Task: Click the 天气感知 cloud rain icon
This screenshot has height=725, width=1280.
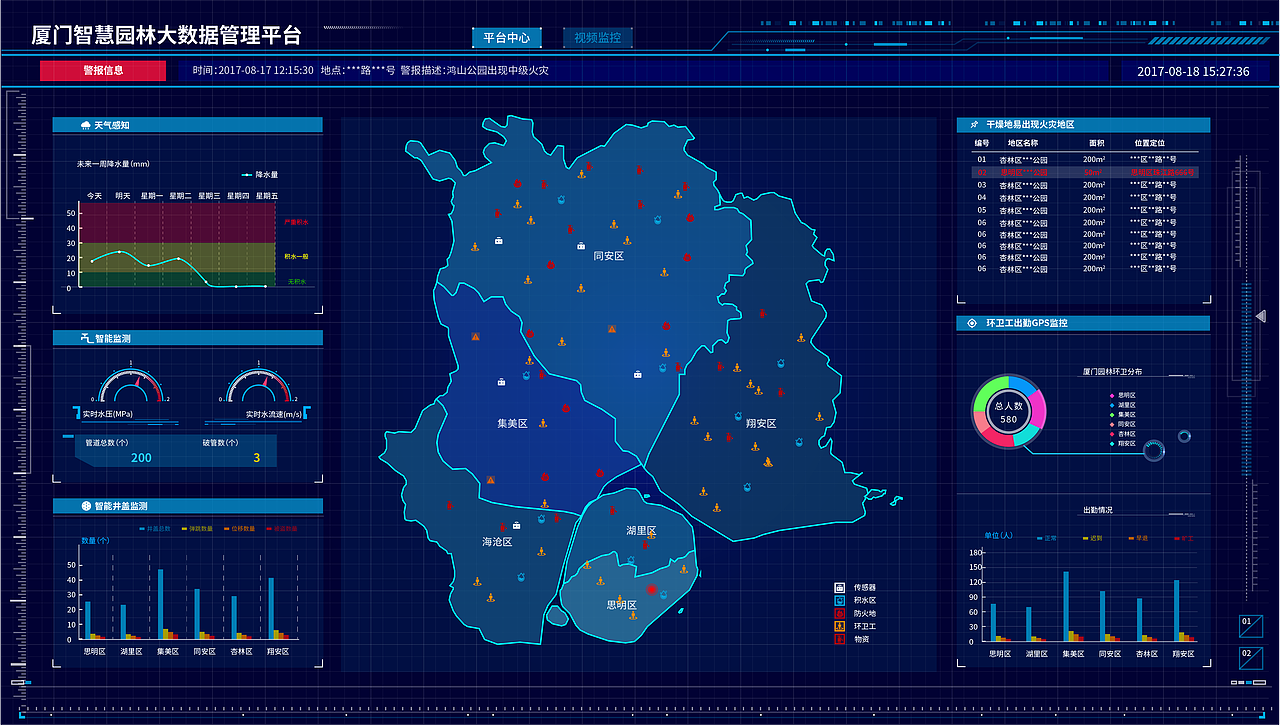Action: tap(85, 125)
